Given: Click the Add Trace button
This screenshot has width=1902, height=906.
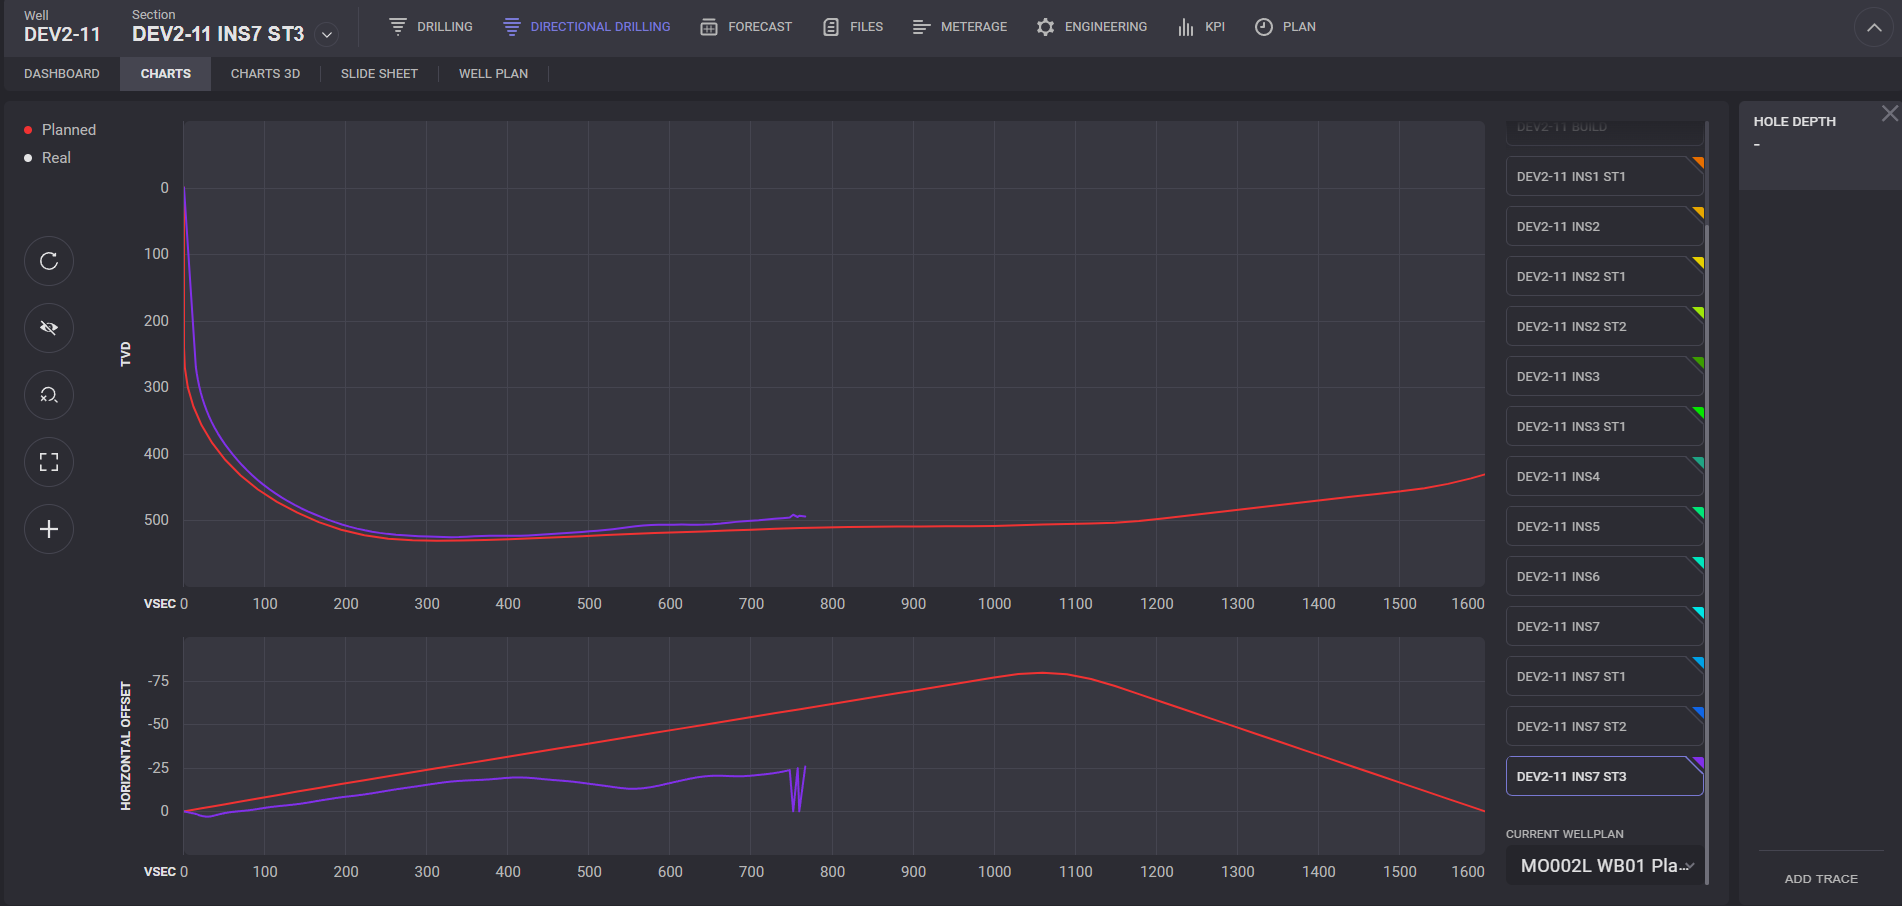Looking at the screenshot, I should (x=1820, y=879).
